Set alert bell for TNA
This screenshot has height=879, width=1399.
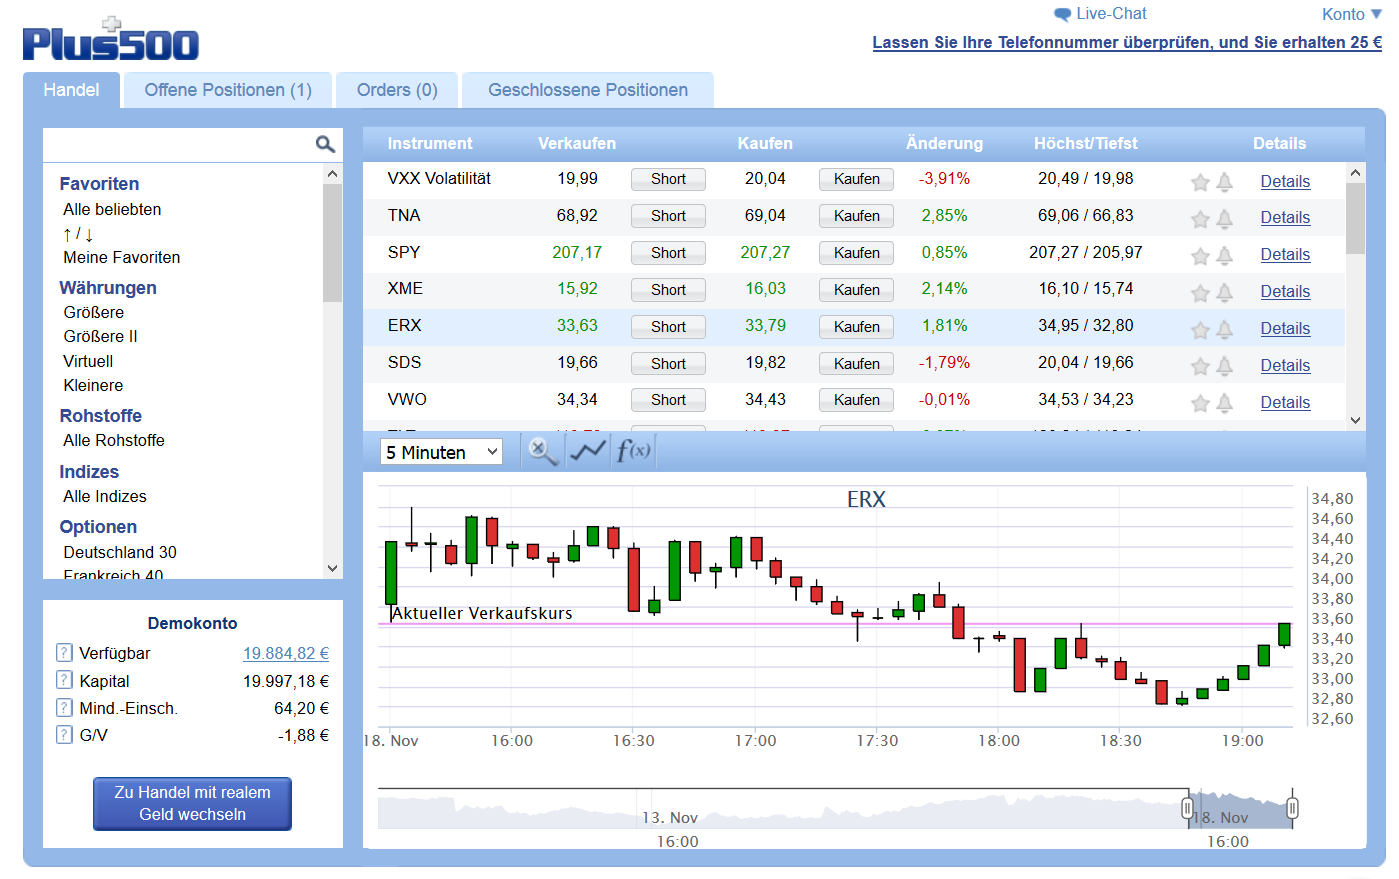pyautogui.click(x=1225, y=219)
